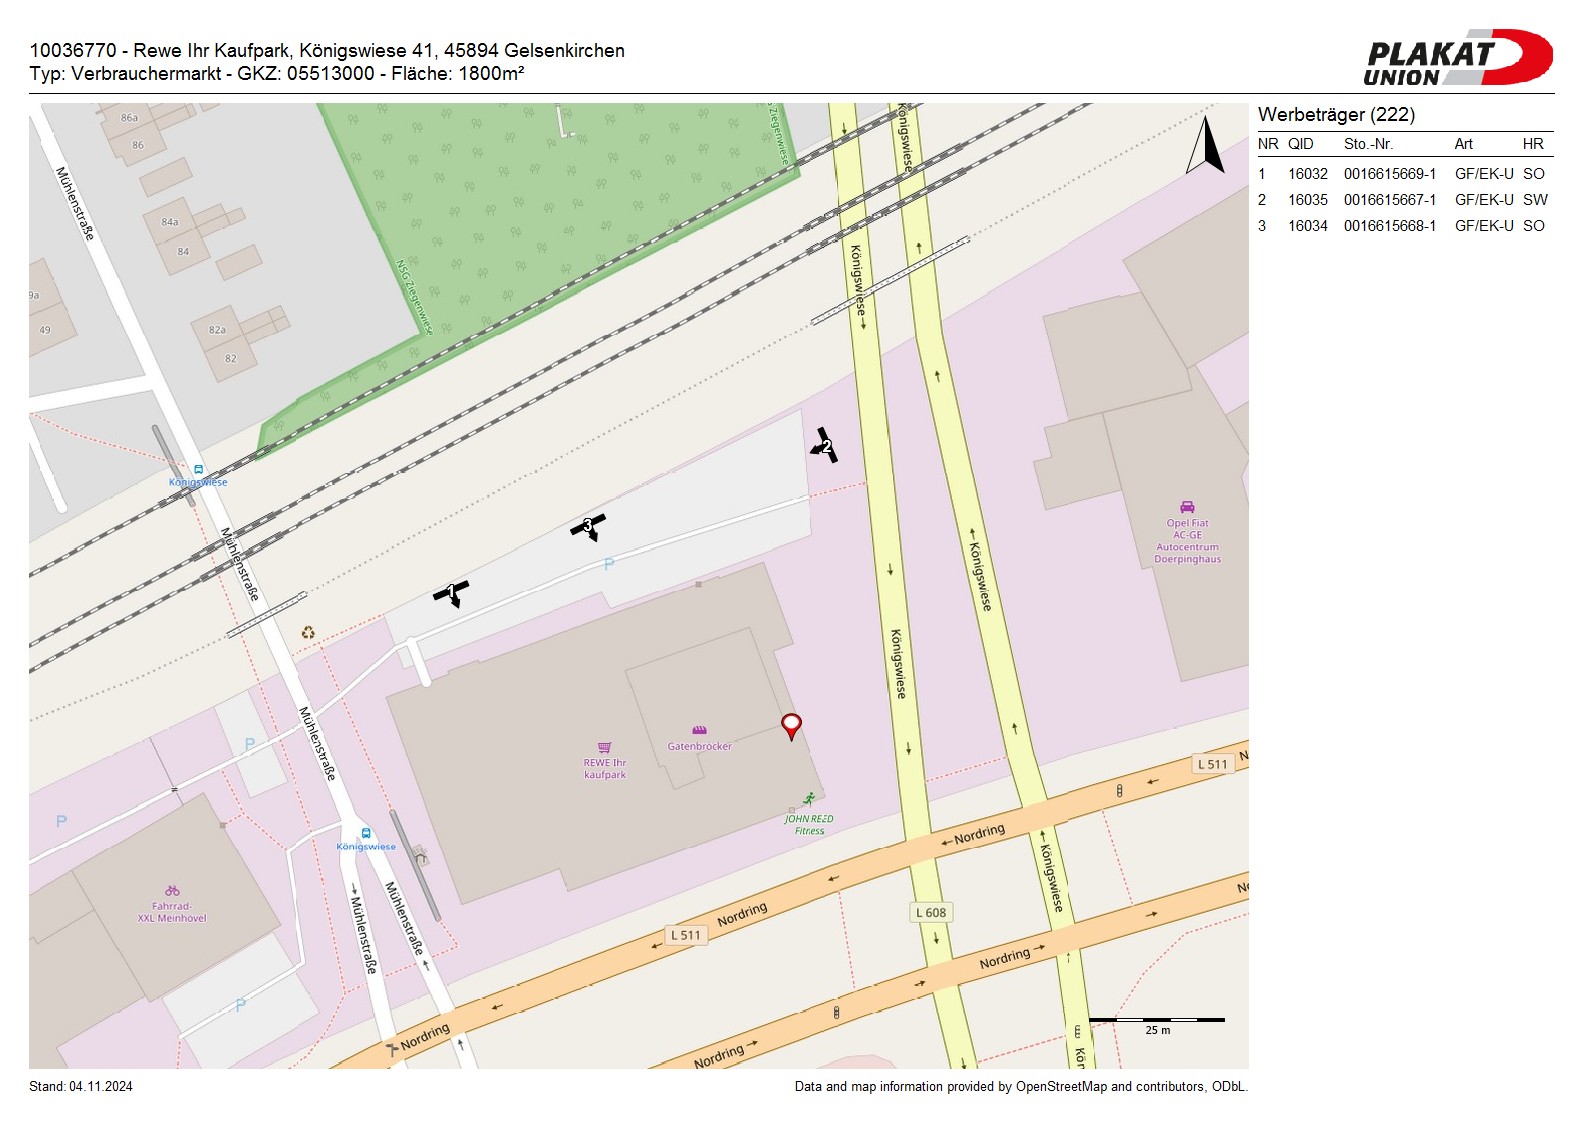Click the north arrow compass icon

(1206, 146)
